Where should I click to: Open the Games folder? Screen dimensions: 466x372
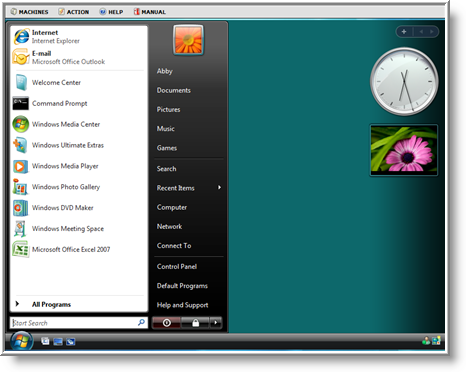[x=167, y=148]
